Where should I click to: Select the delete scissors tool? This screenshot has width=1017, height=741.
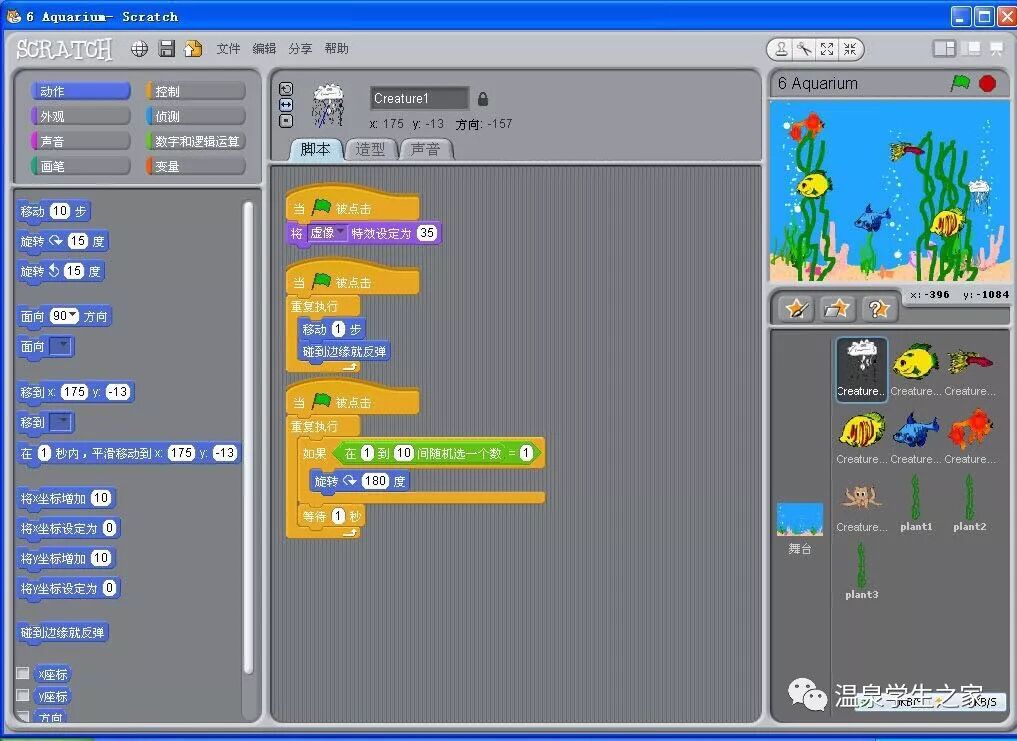[x=804, y=49]
